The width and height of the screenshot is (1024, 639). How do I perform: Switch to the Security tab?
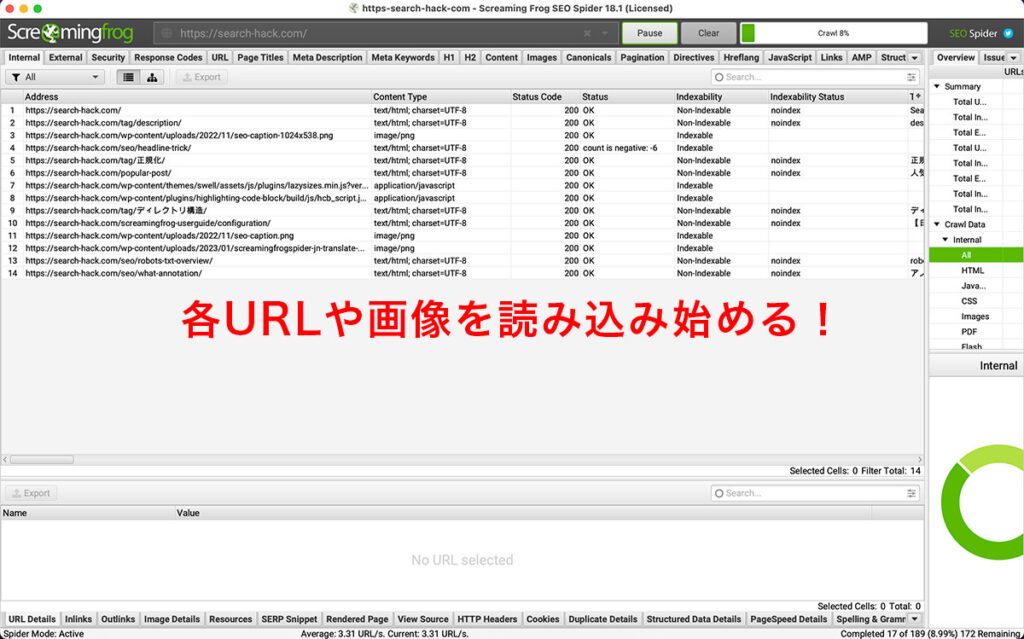(108, 57)
